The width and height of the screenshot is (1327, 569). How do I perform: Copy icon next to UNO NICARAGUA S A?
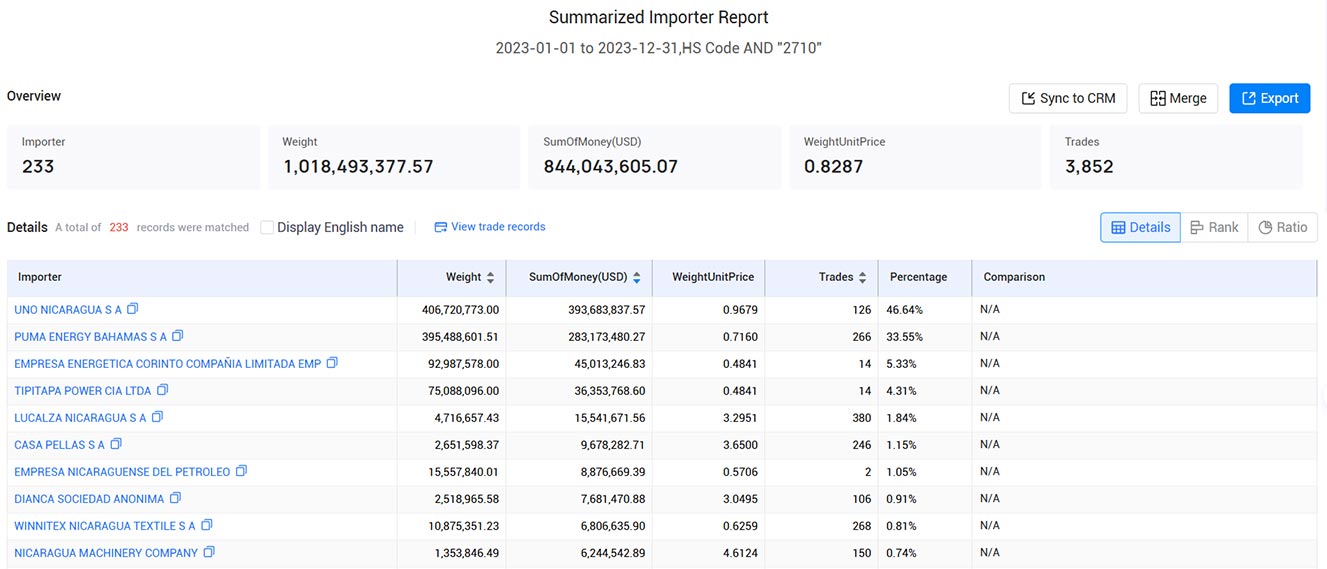point(133,309)
